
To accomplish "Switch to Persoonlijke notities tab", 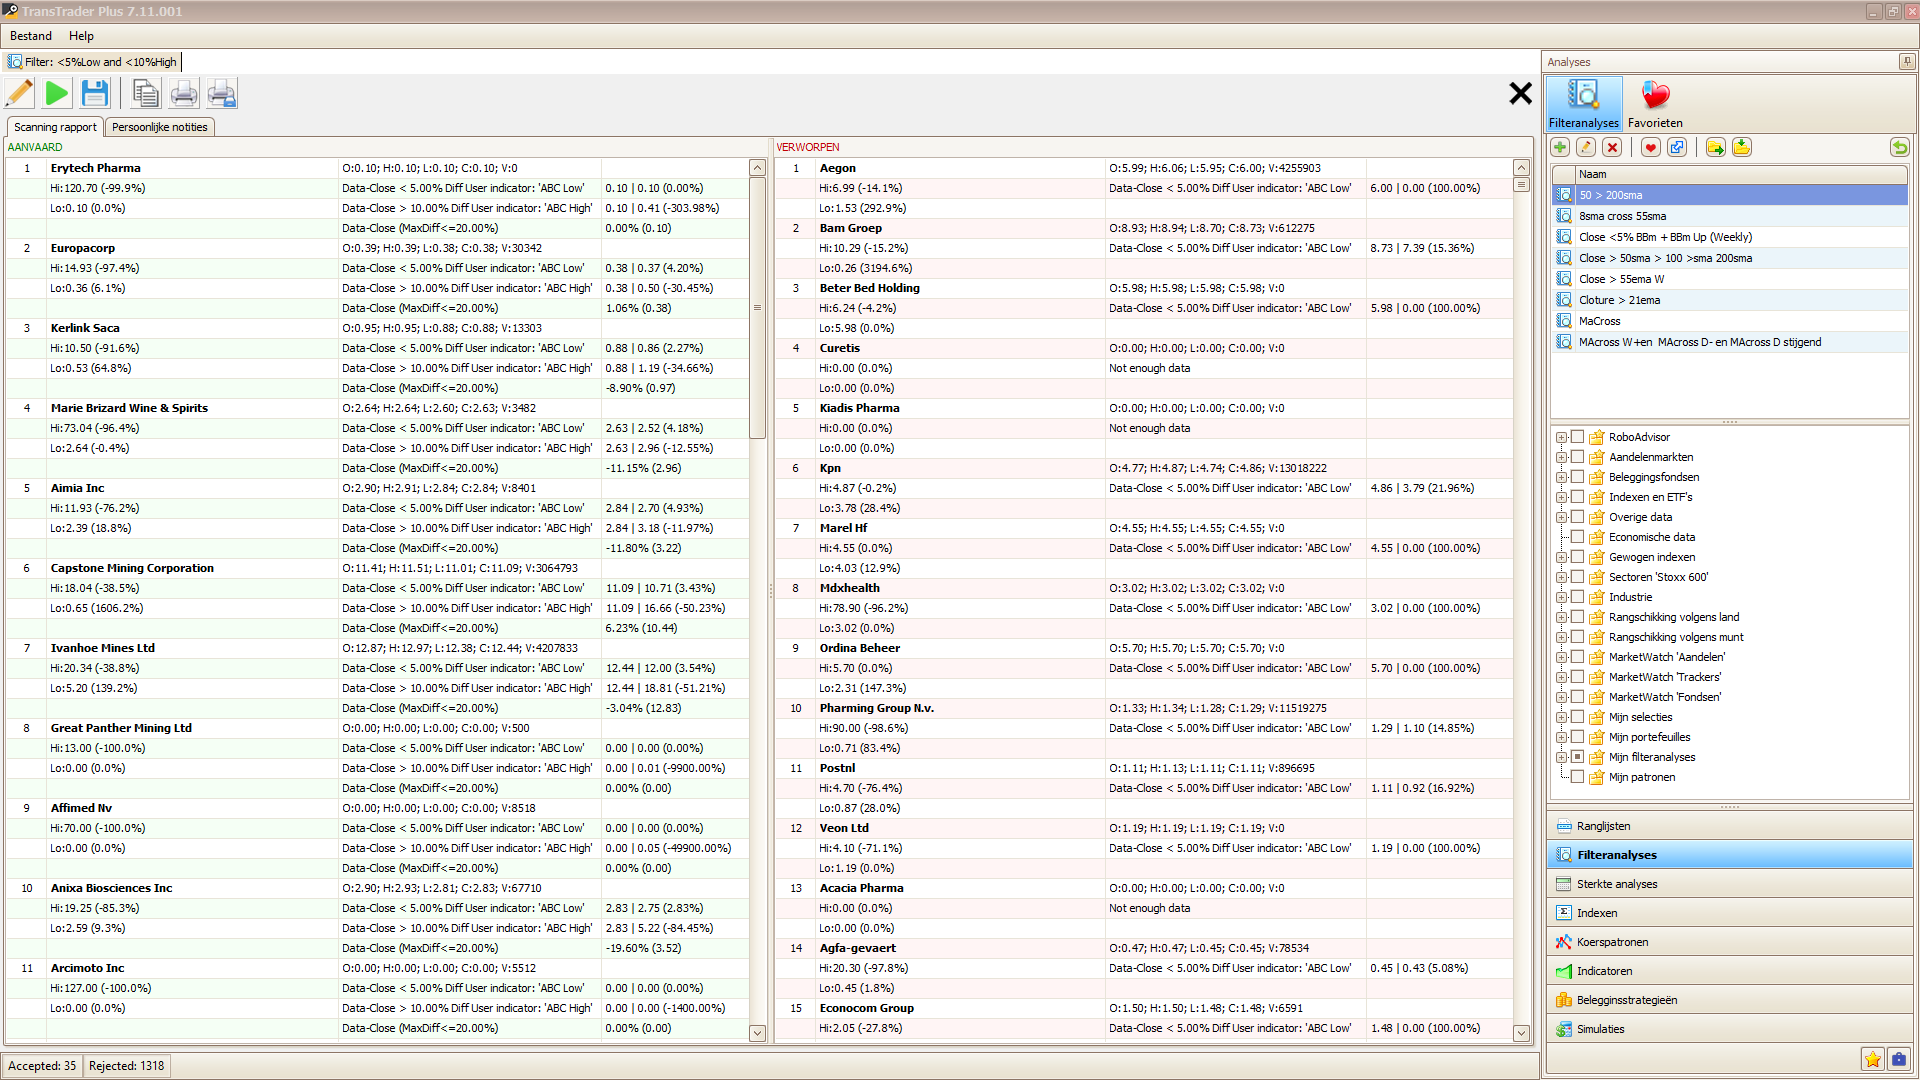I will 160,127.
